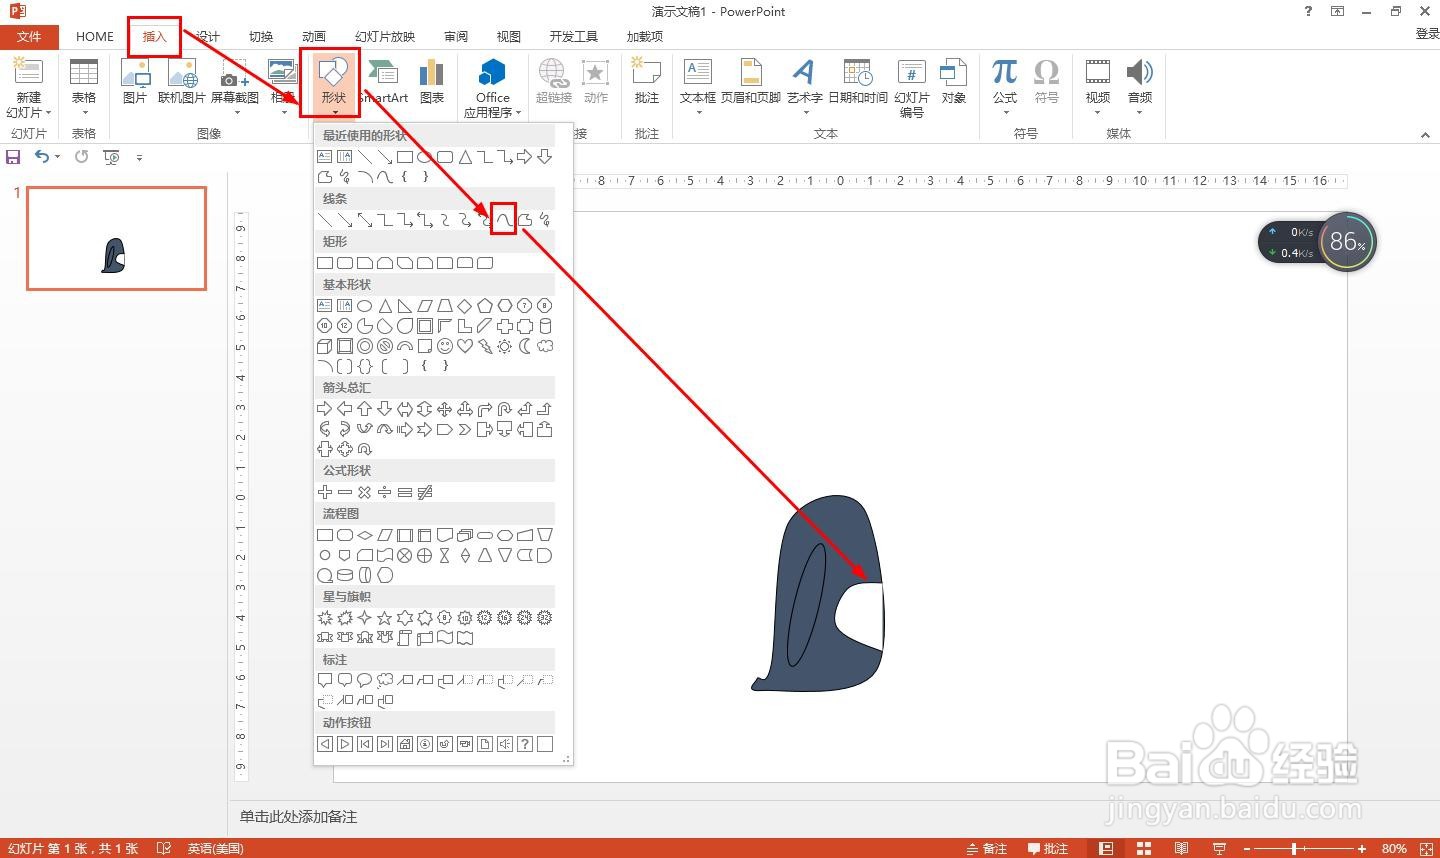Pick the Sound action button
Screen dimensions: 1440x858
point(505,744)
